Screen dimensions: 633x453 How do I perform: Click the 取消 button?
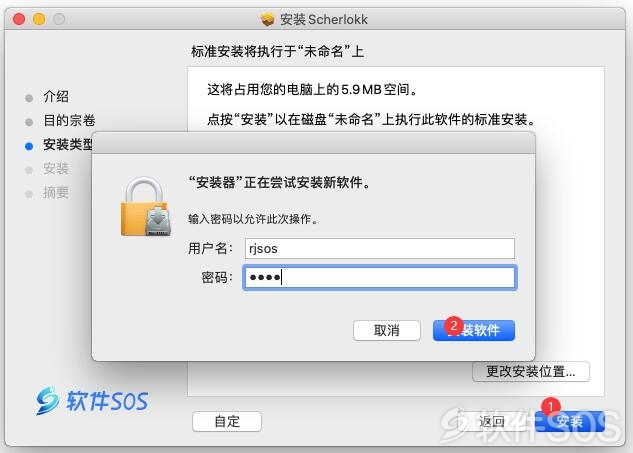[386, 330]
